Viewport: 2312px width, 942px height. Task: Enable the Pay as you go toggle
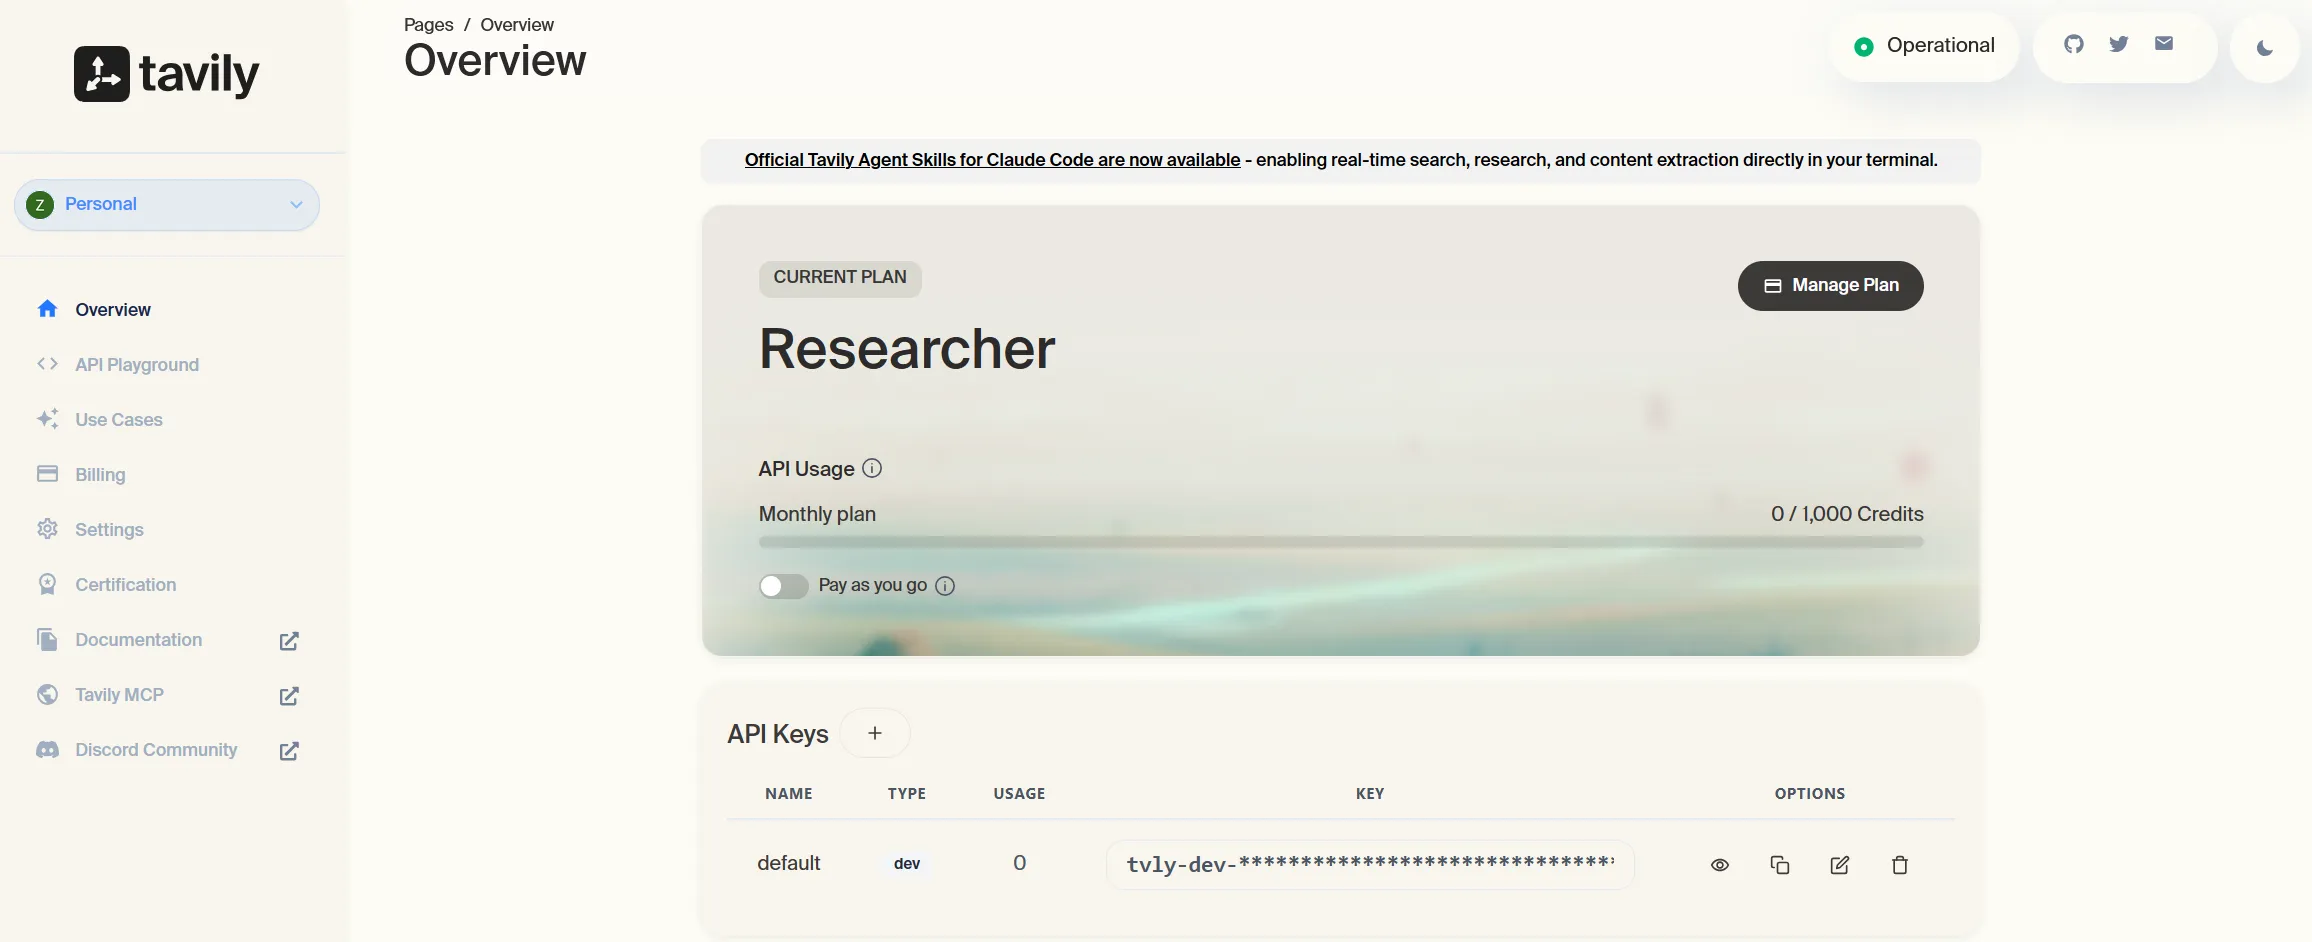point(783,586)
